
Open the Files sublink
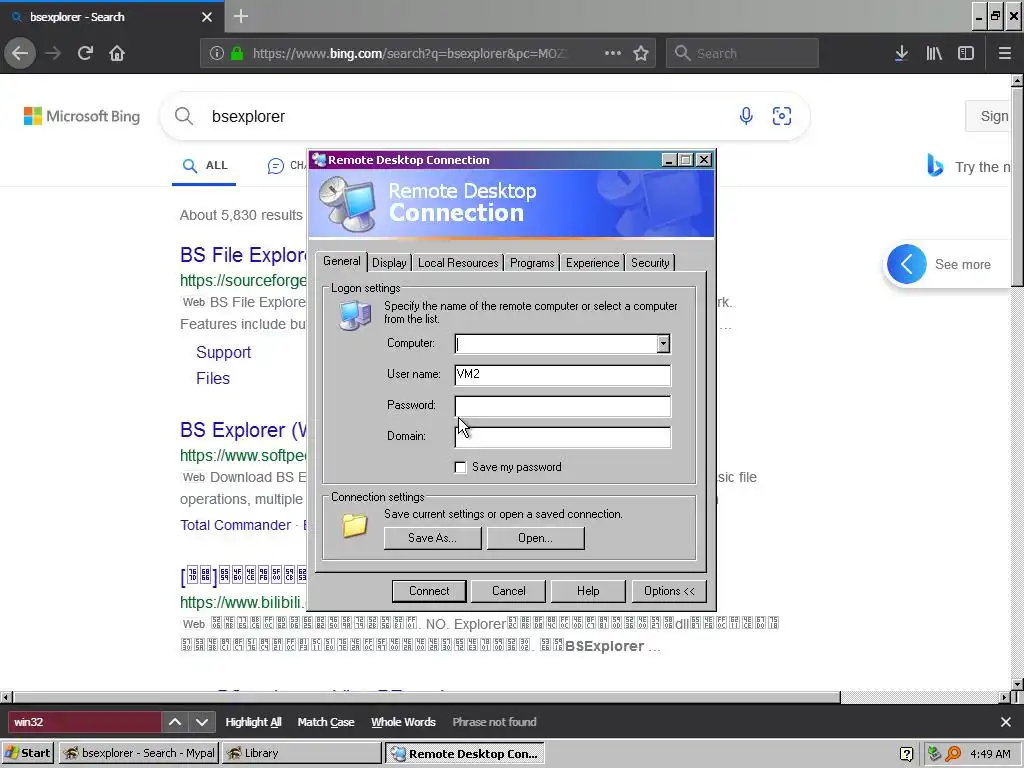213,379
